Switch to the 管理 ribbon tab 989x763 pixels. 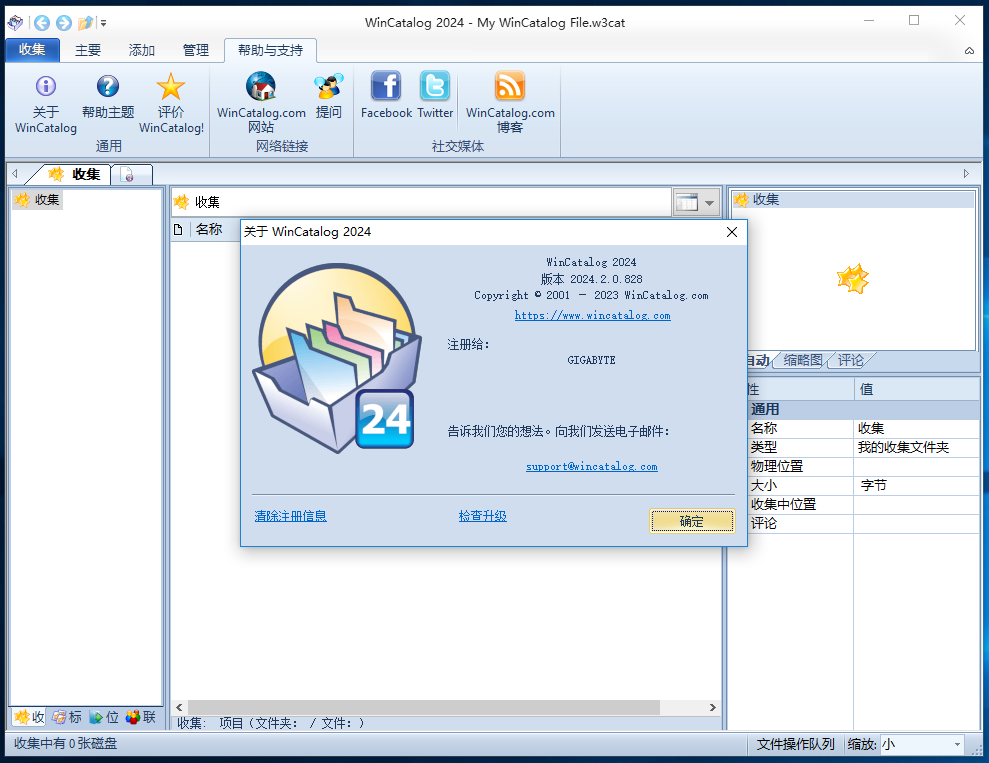coord(196,50)
